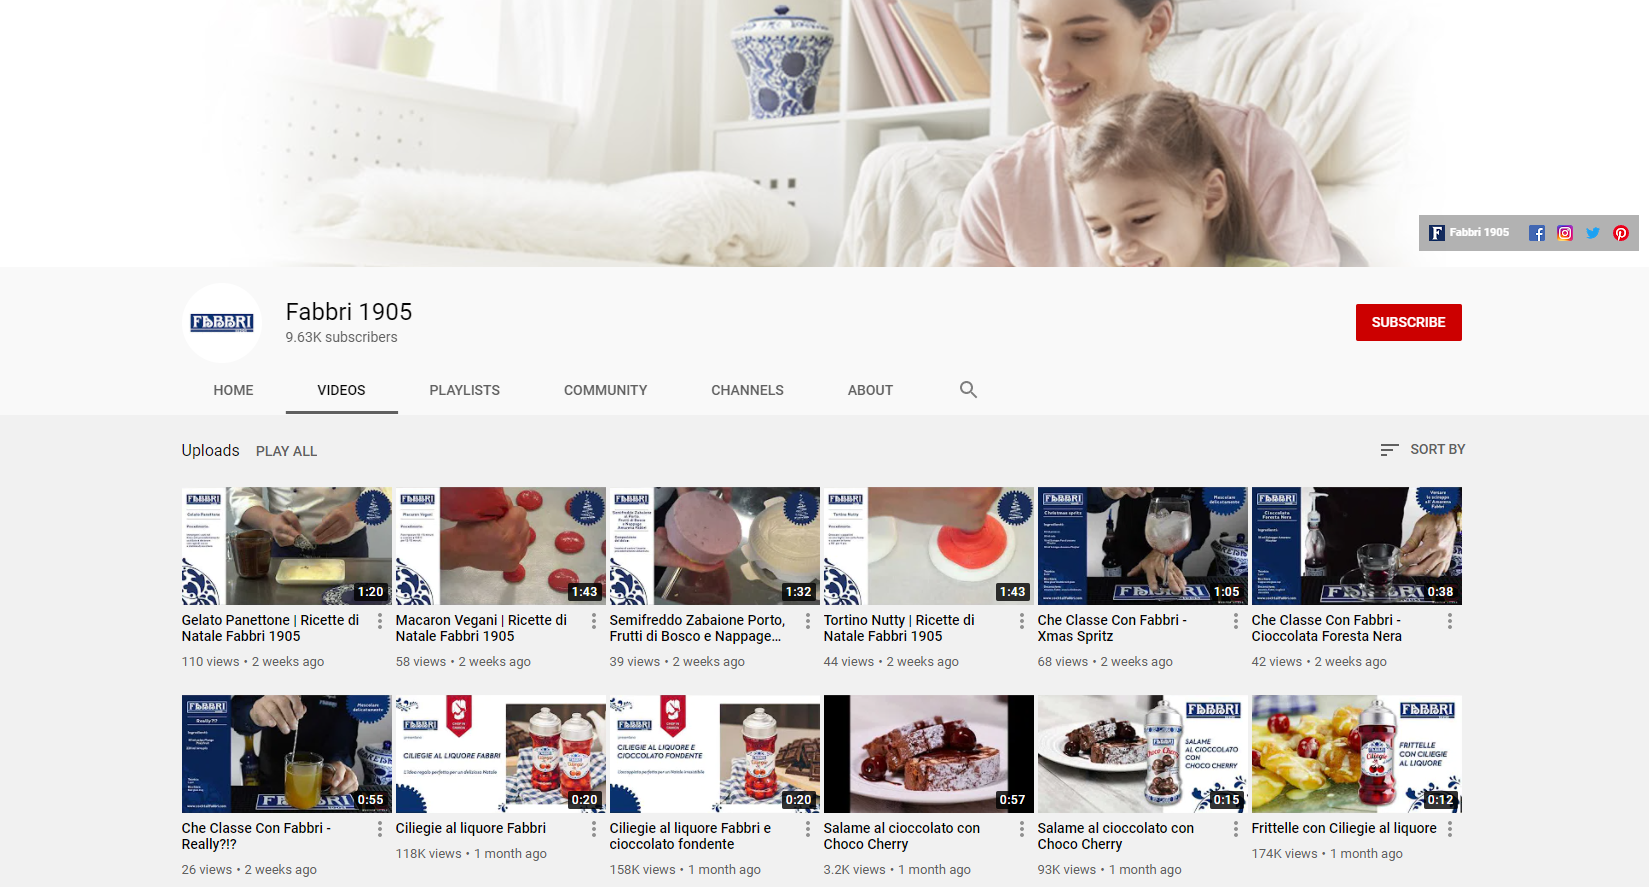
Task: Open Fabbri 1905 Pinterest icon in banner
Action: pos(1621,233)
